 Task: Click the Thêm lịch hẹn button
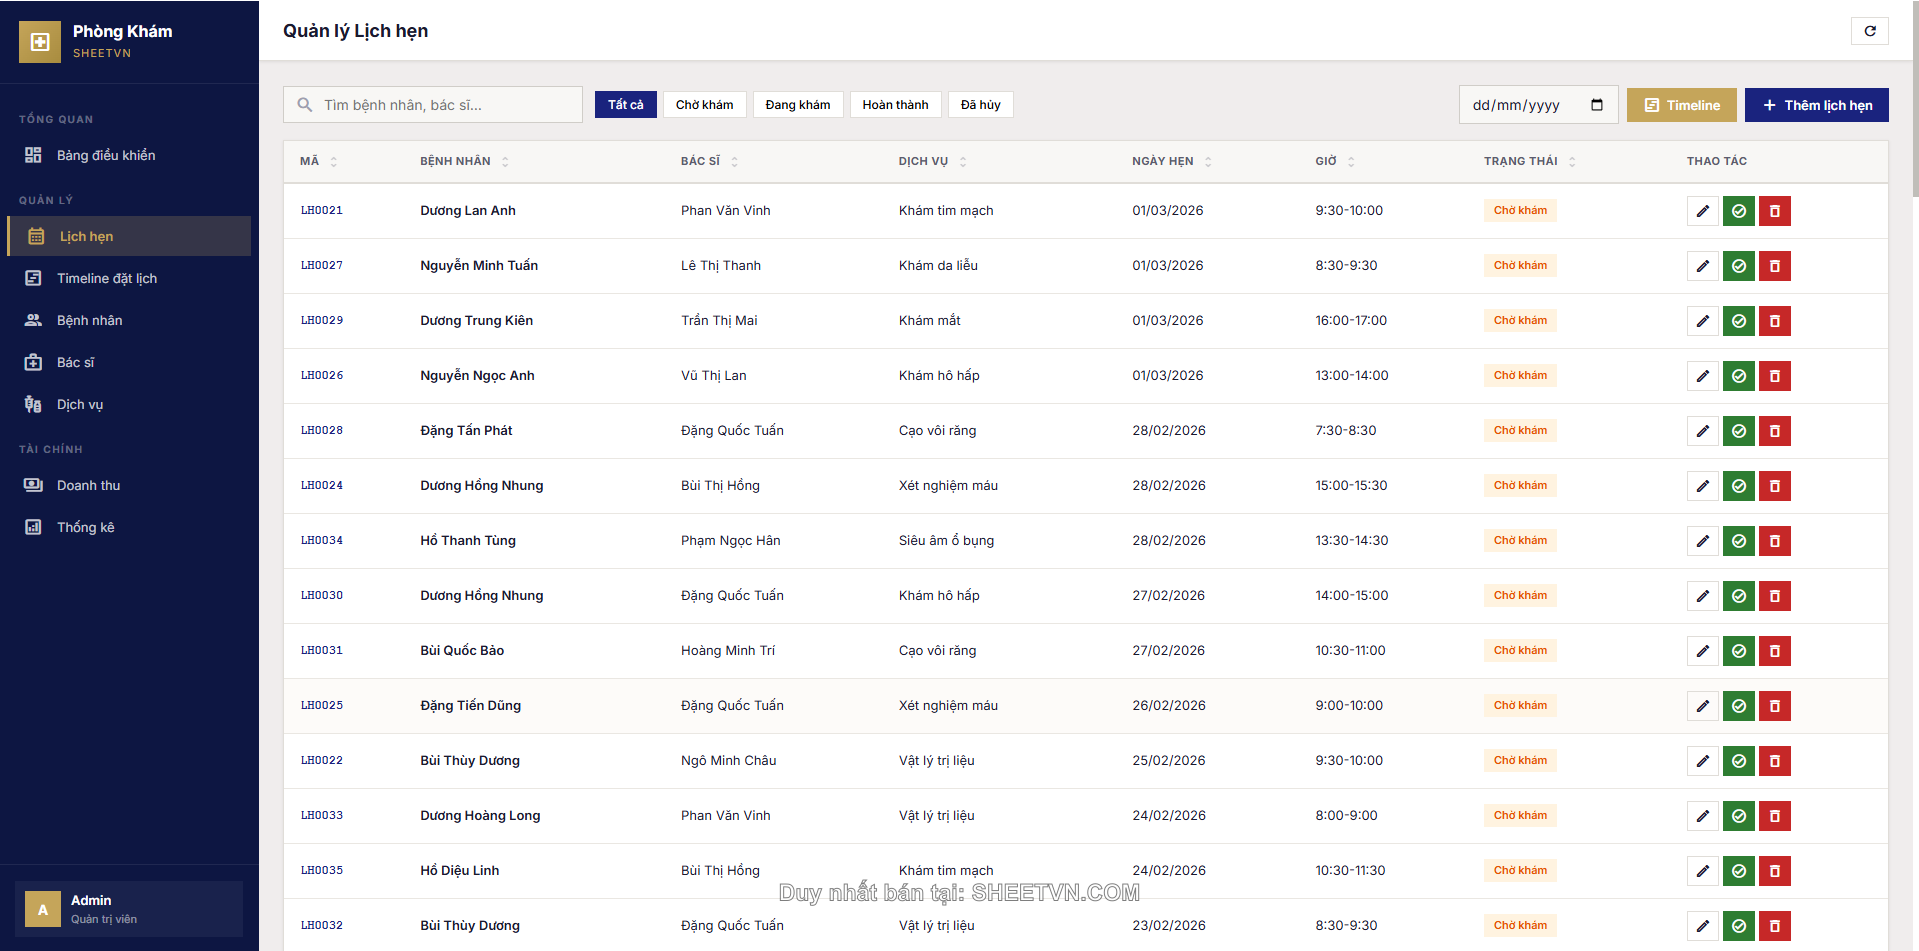click(1816, 105)
